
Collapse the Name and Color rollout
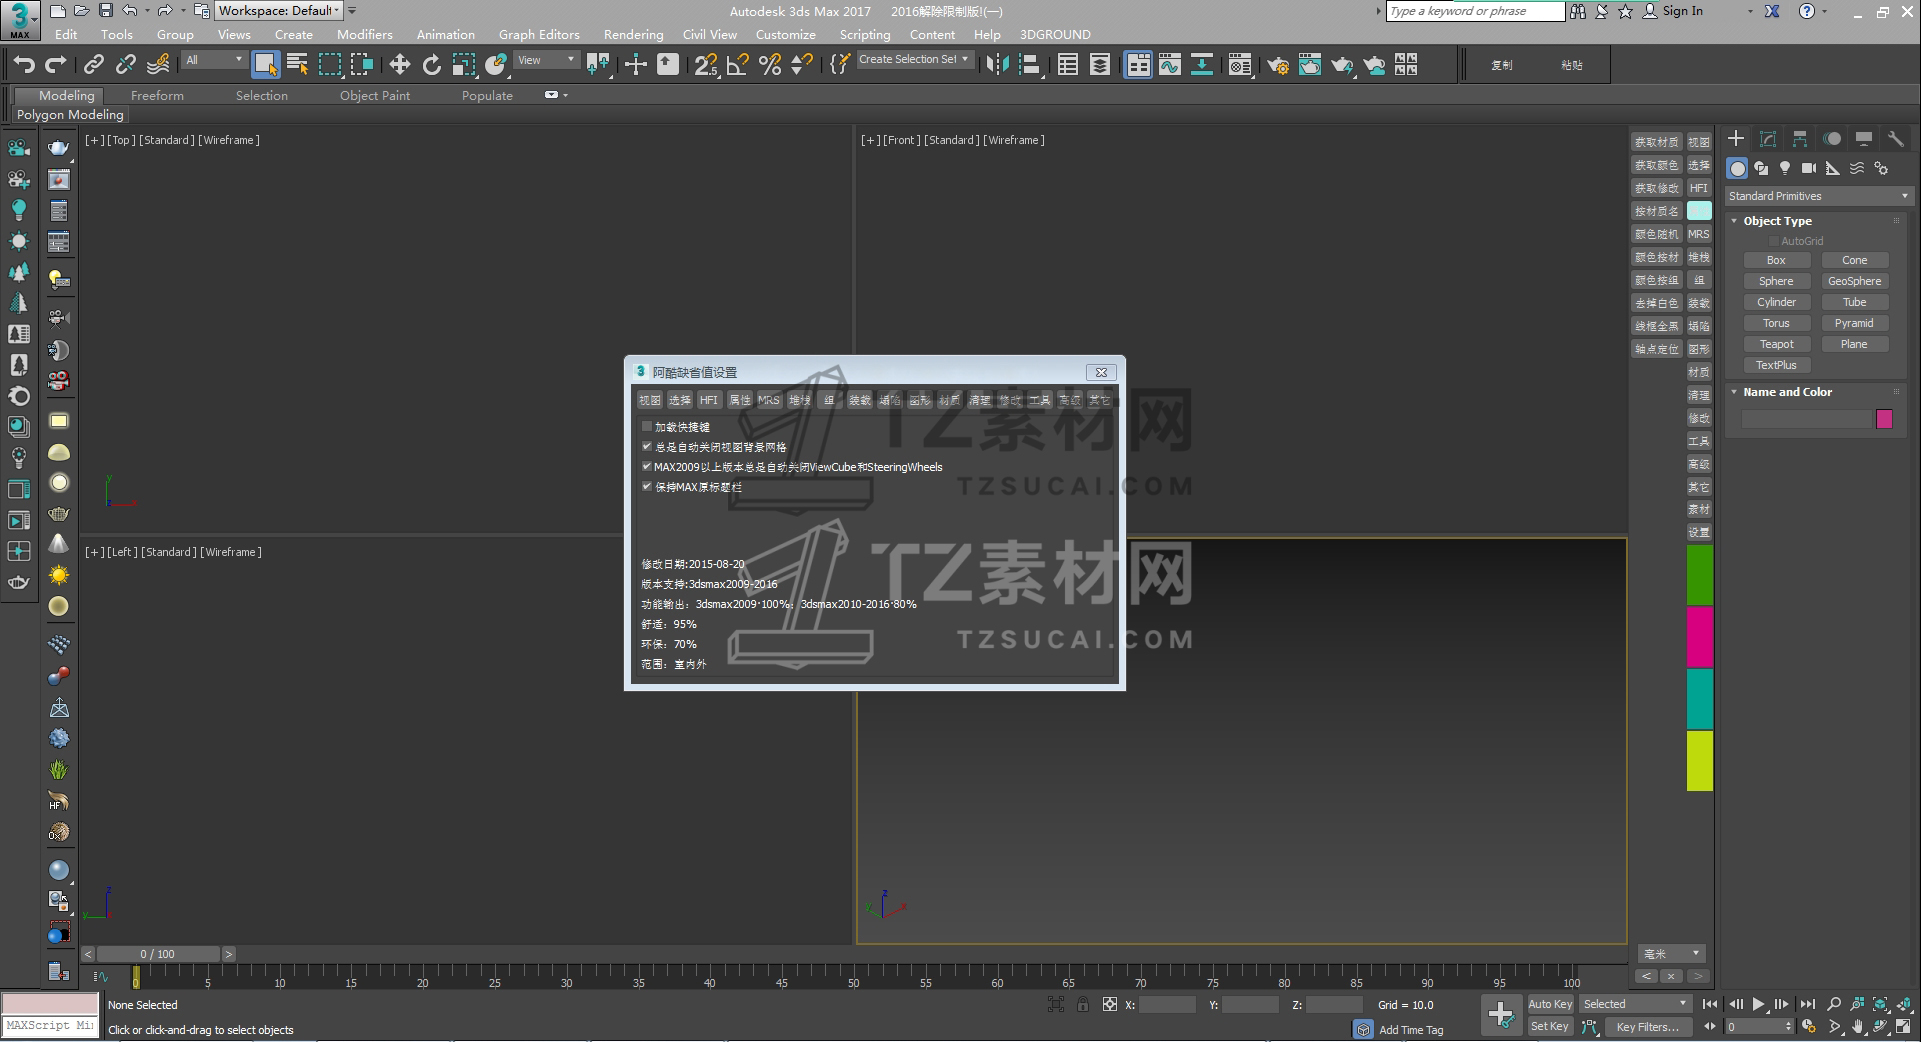(x=1735, y=392)
